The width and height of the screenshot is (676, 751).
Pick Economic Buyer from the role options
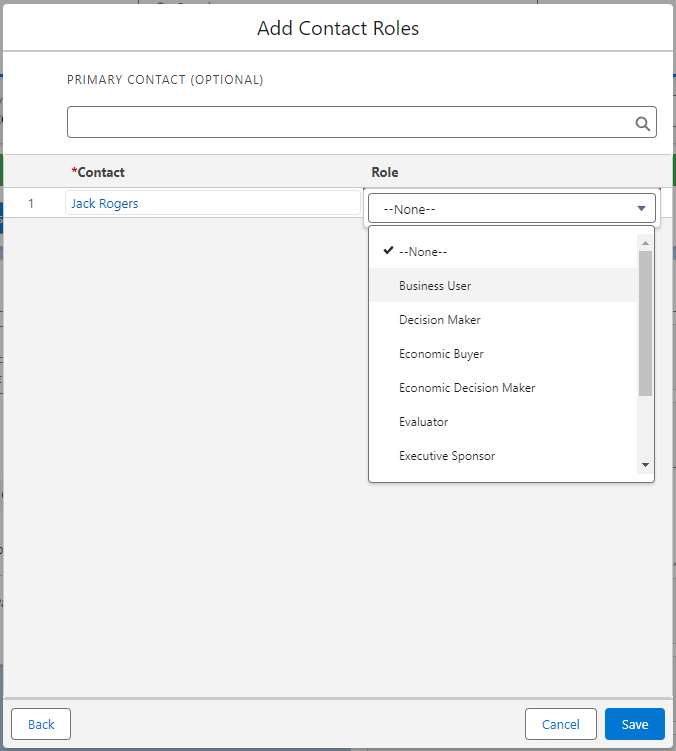pyautogui.click(x=441, y=354)
